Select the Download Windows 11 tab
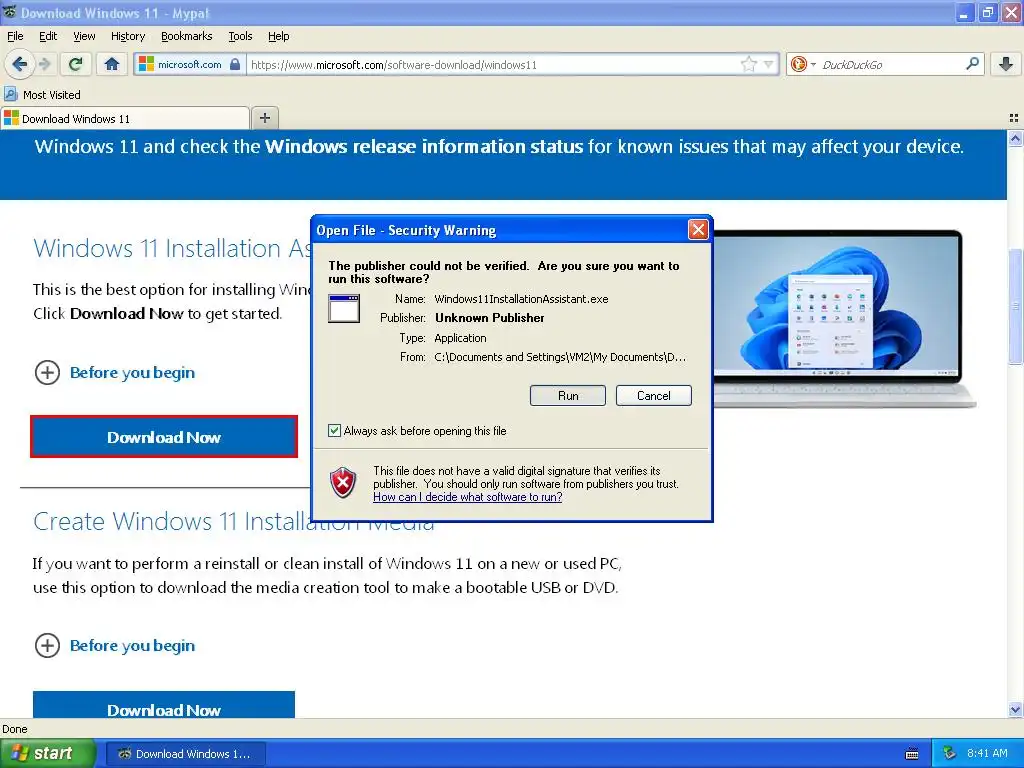 [125, 118]
